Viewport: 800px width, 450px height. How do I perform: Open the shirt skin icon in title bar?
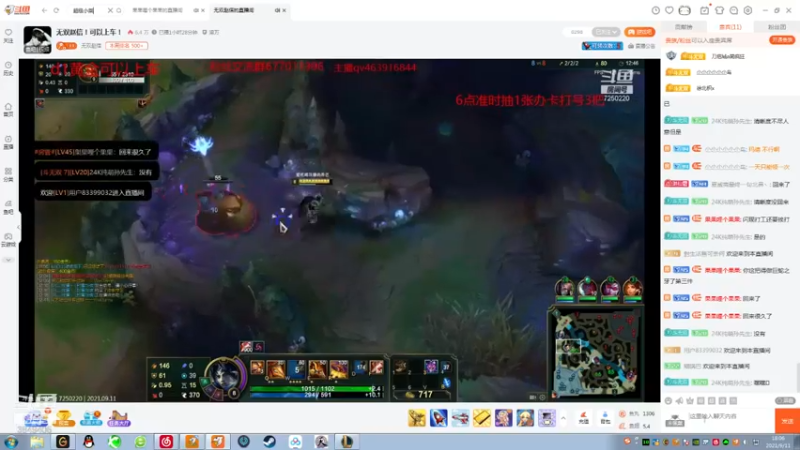click(719, 10)
